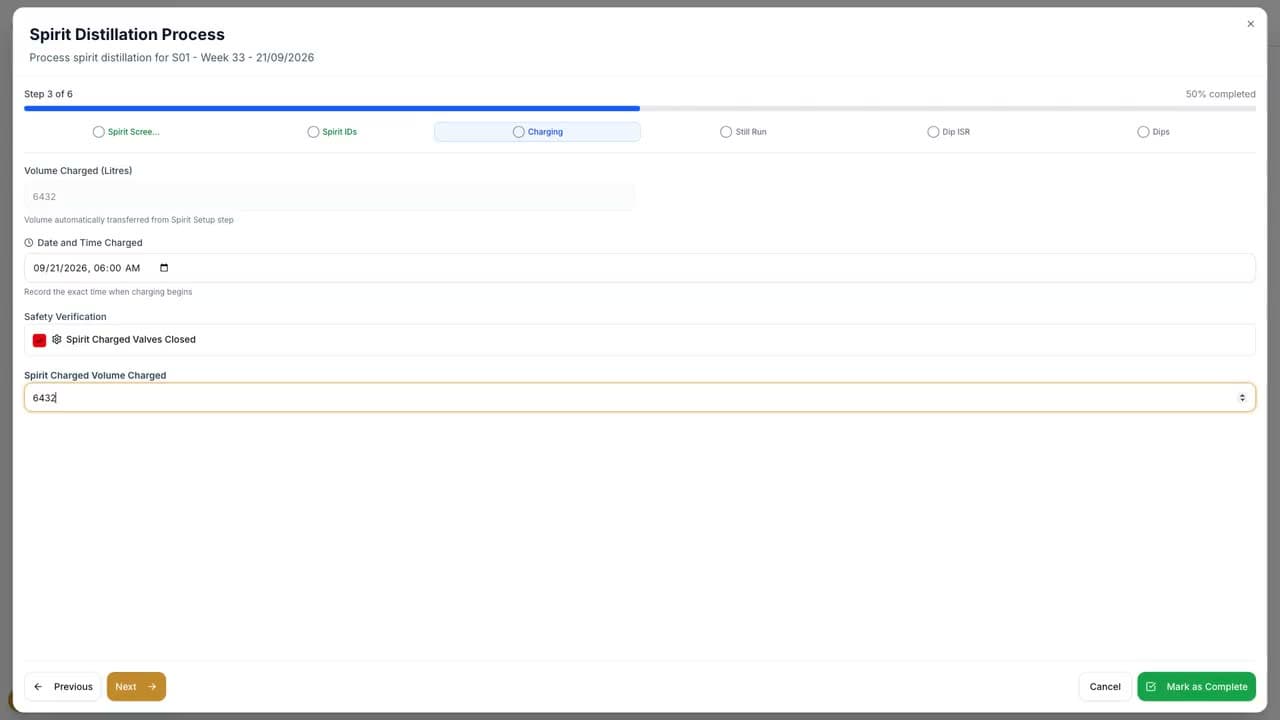This screenshot has width=1280, height=720.
Task: Click the "Step 3 of 6" indicator text
Action: tap(48, 94)
